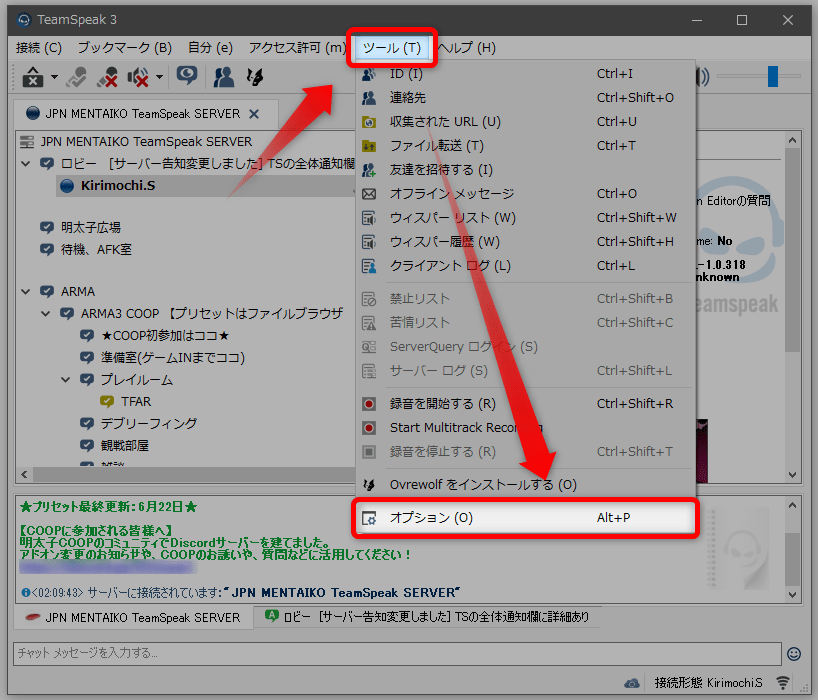Choose 友達を招待する (I)
The width and height of the screenshot is (818, 700).
[x=525, y=170]
